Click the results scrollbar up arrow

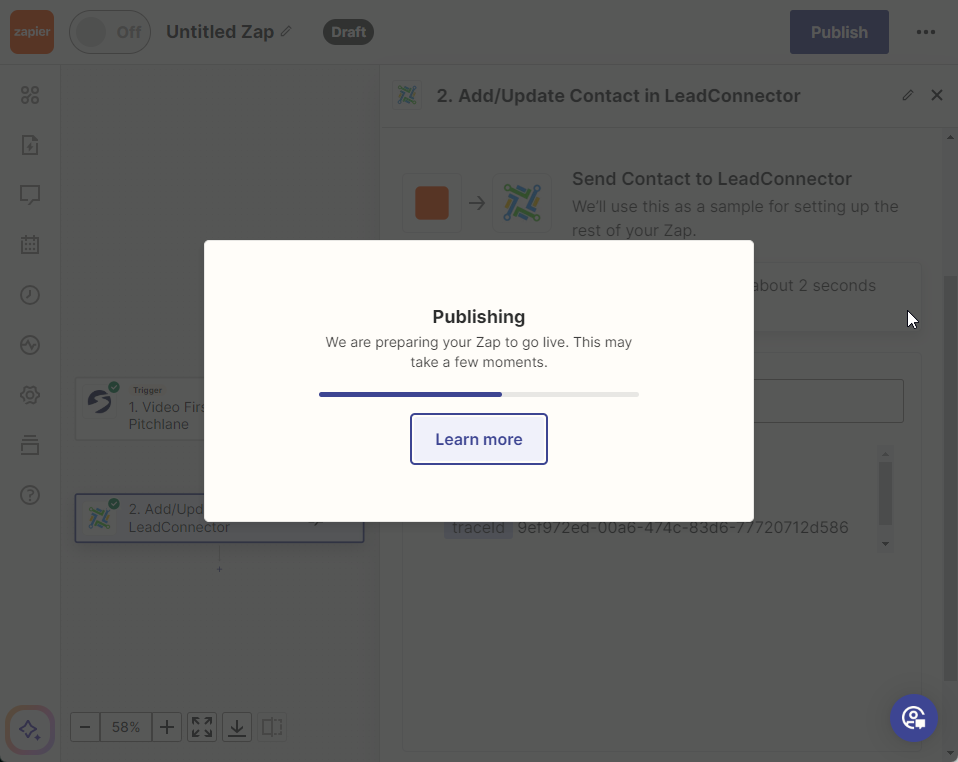pyautogui.click(x=885, y=454)
